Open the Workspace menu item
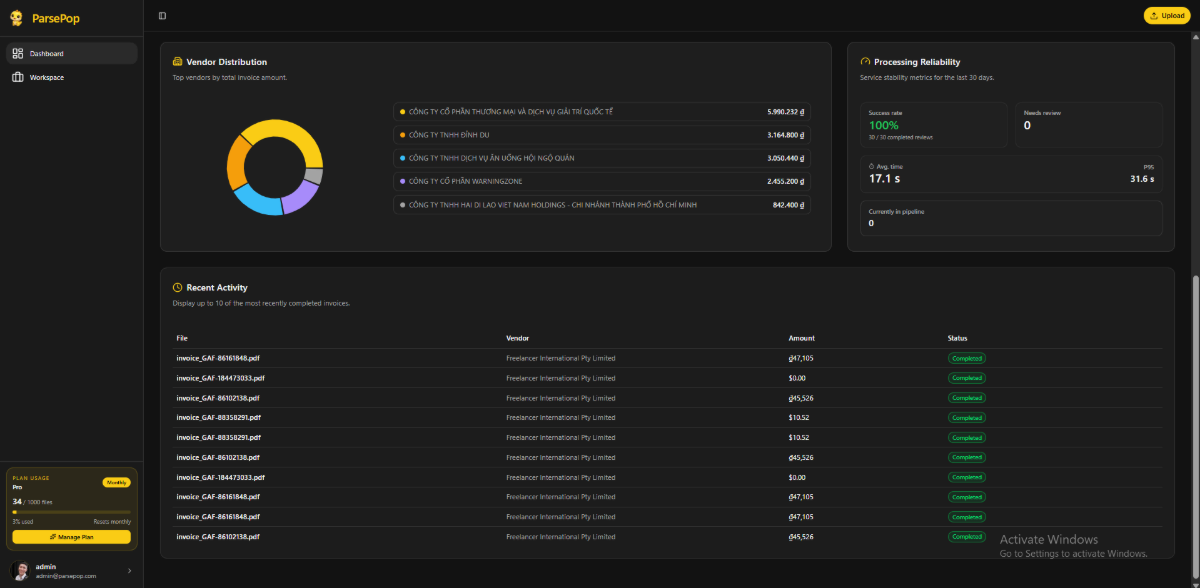1200x588 pixels. (71, 77)
